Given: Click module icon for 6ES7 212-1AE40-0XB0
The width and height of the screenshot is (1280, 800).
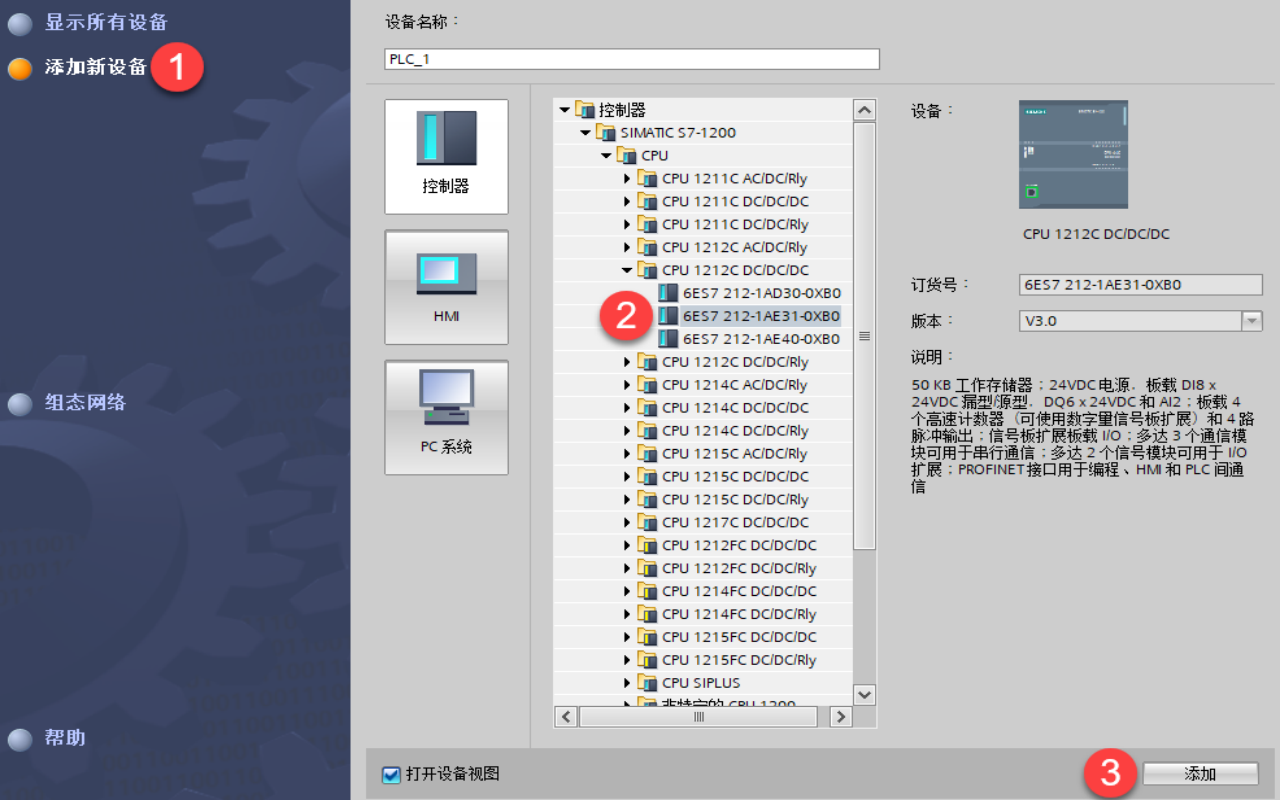Looking at the screenshot, I should click(668, 339).
